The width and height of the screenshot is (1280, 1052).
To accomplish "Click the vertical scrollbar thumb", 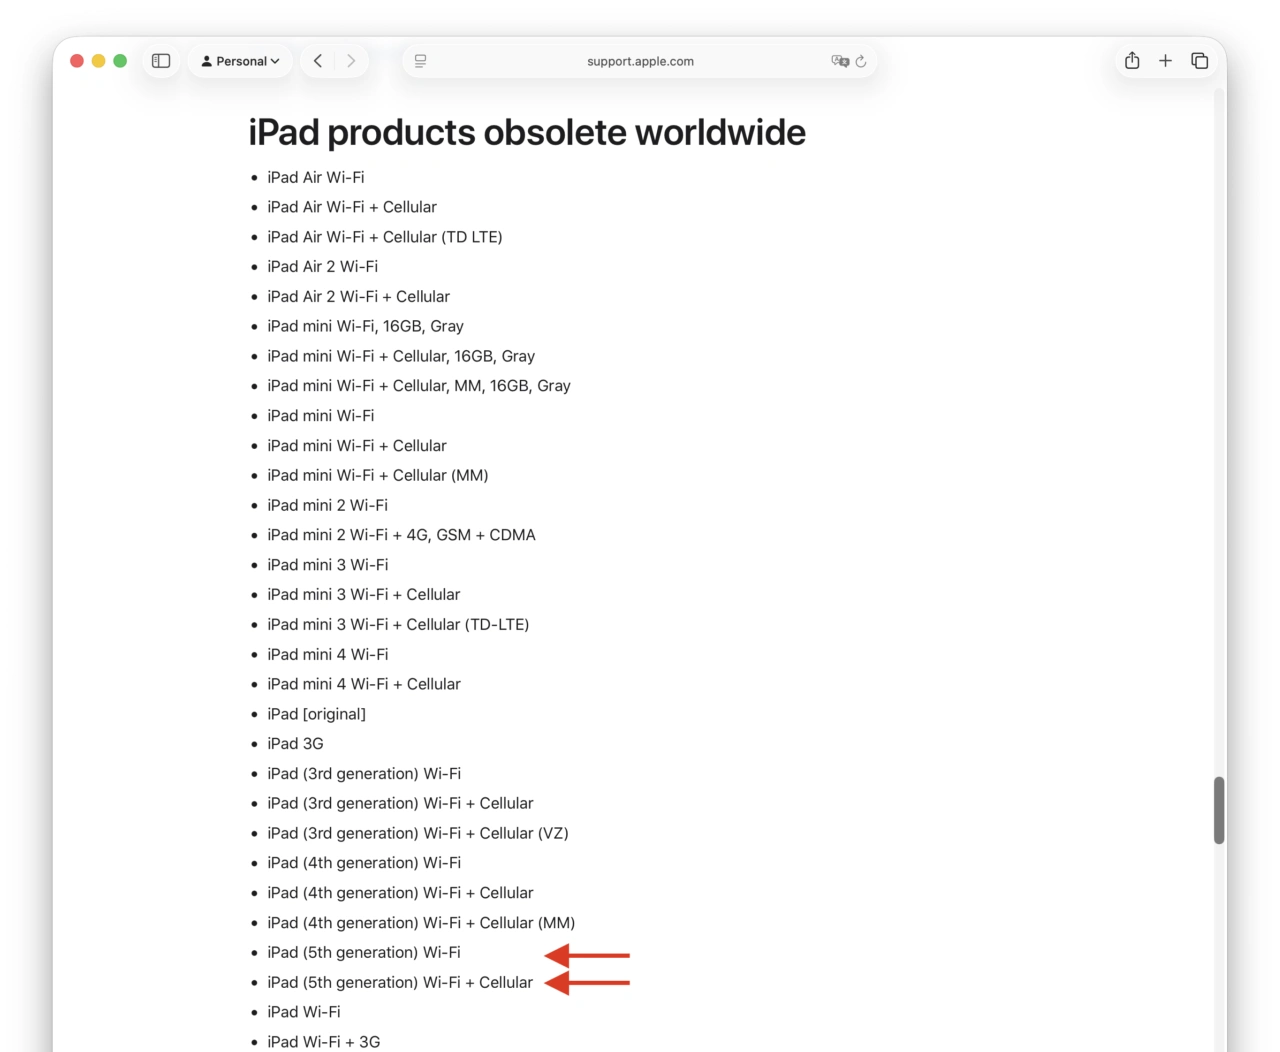I will pos(1219,810).
